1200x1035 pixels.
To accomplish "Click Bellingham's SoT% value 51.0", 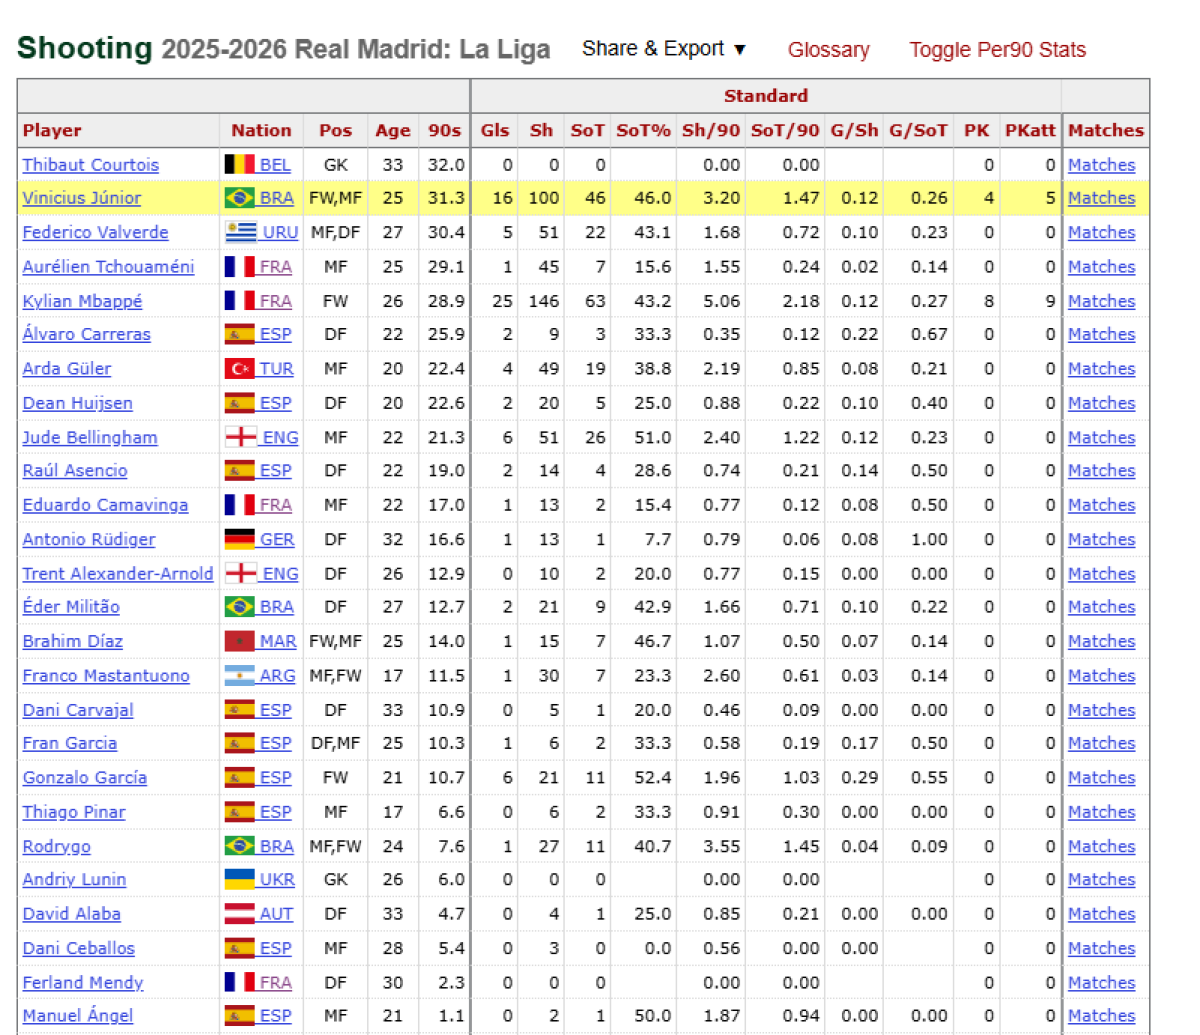I will (653, 437).
